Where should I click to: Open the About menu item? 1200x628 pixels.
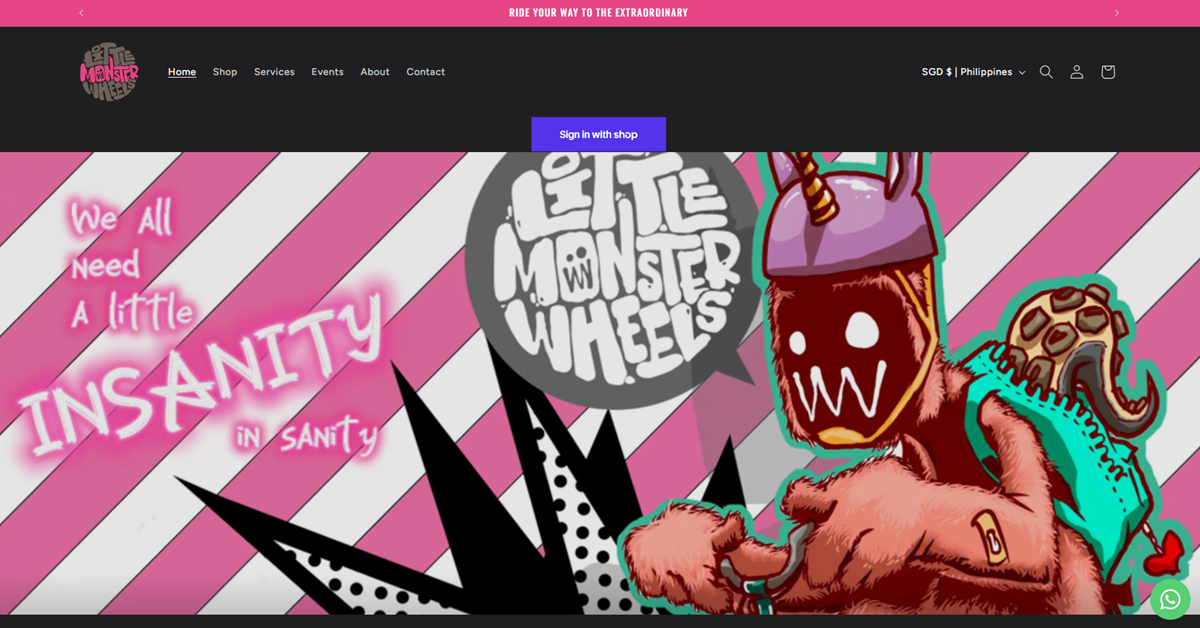[x=375, y=72]
